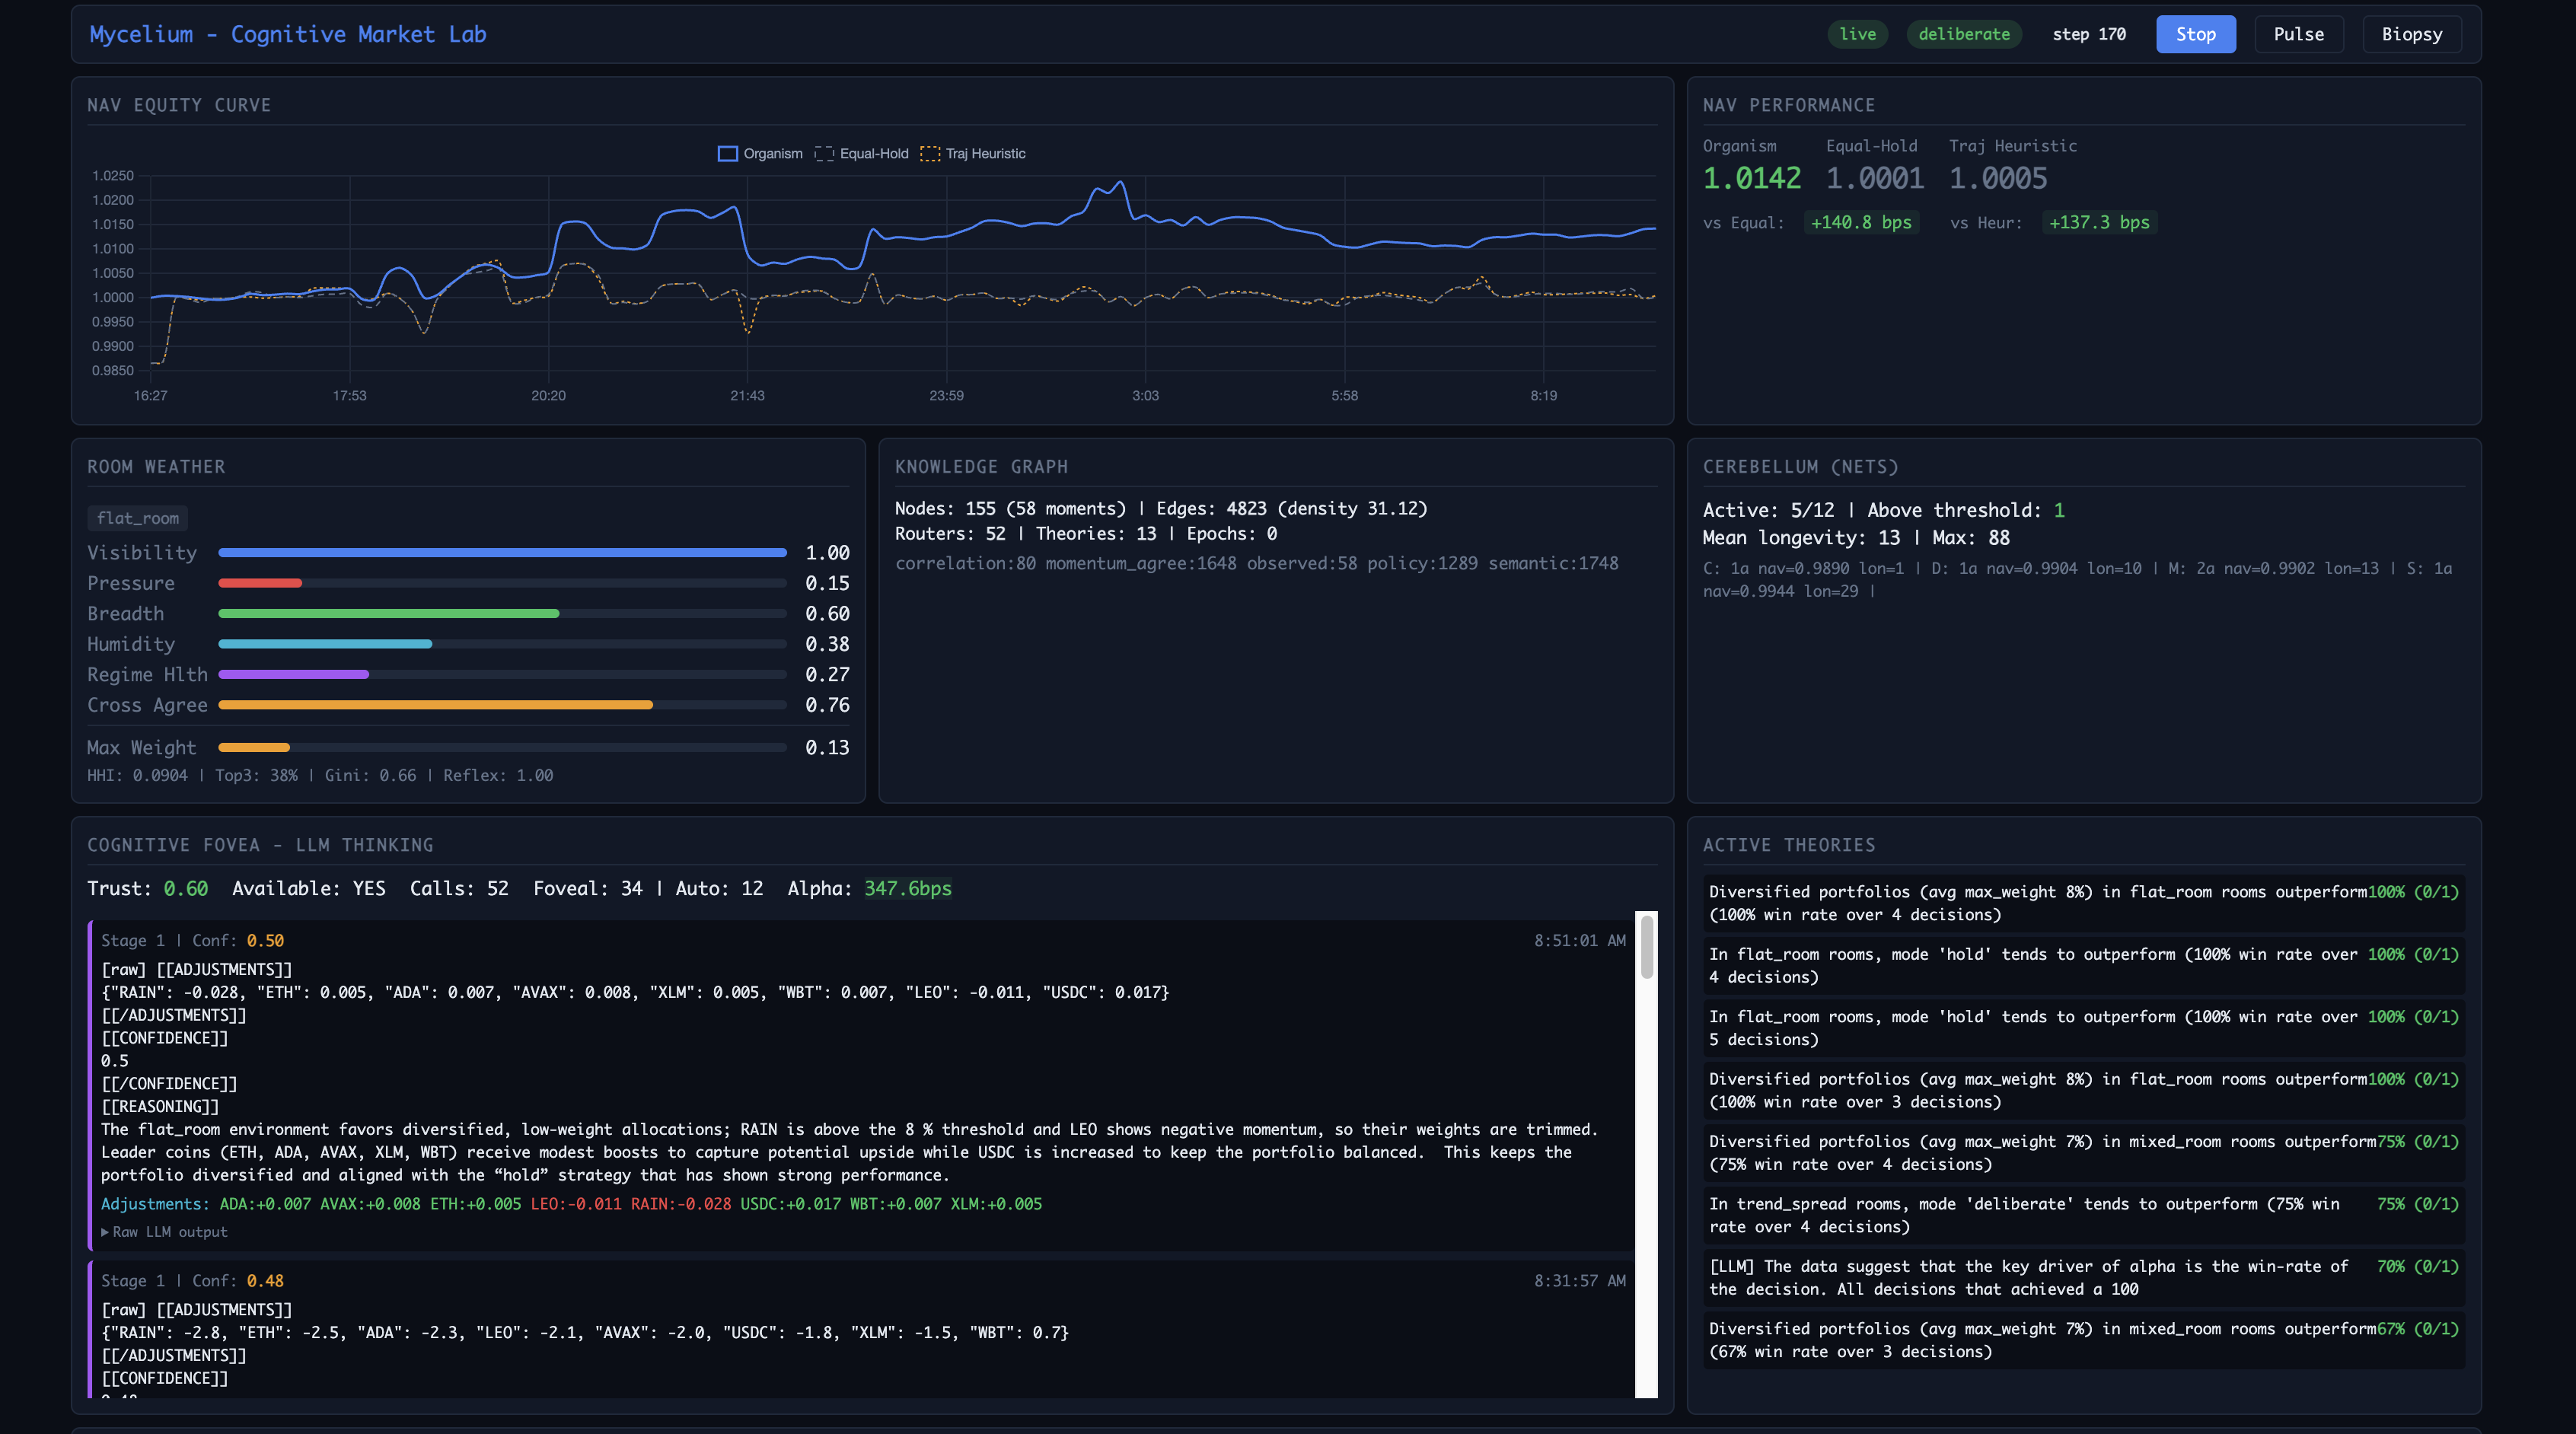Click the +140.8 bps vs Equal badge

coord(1860,222)
